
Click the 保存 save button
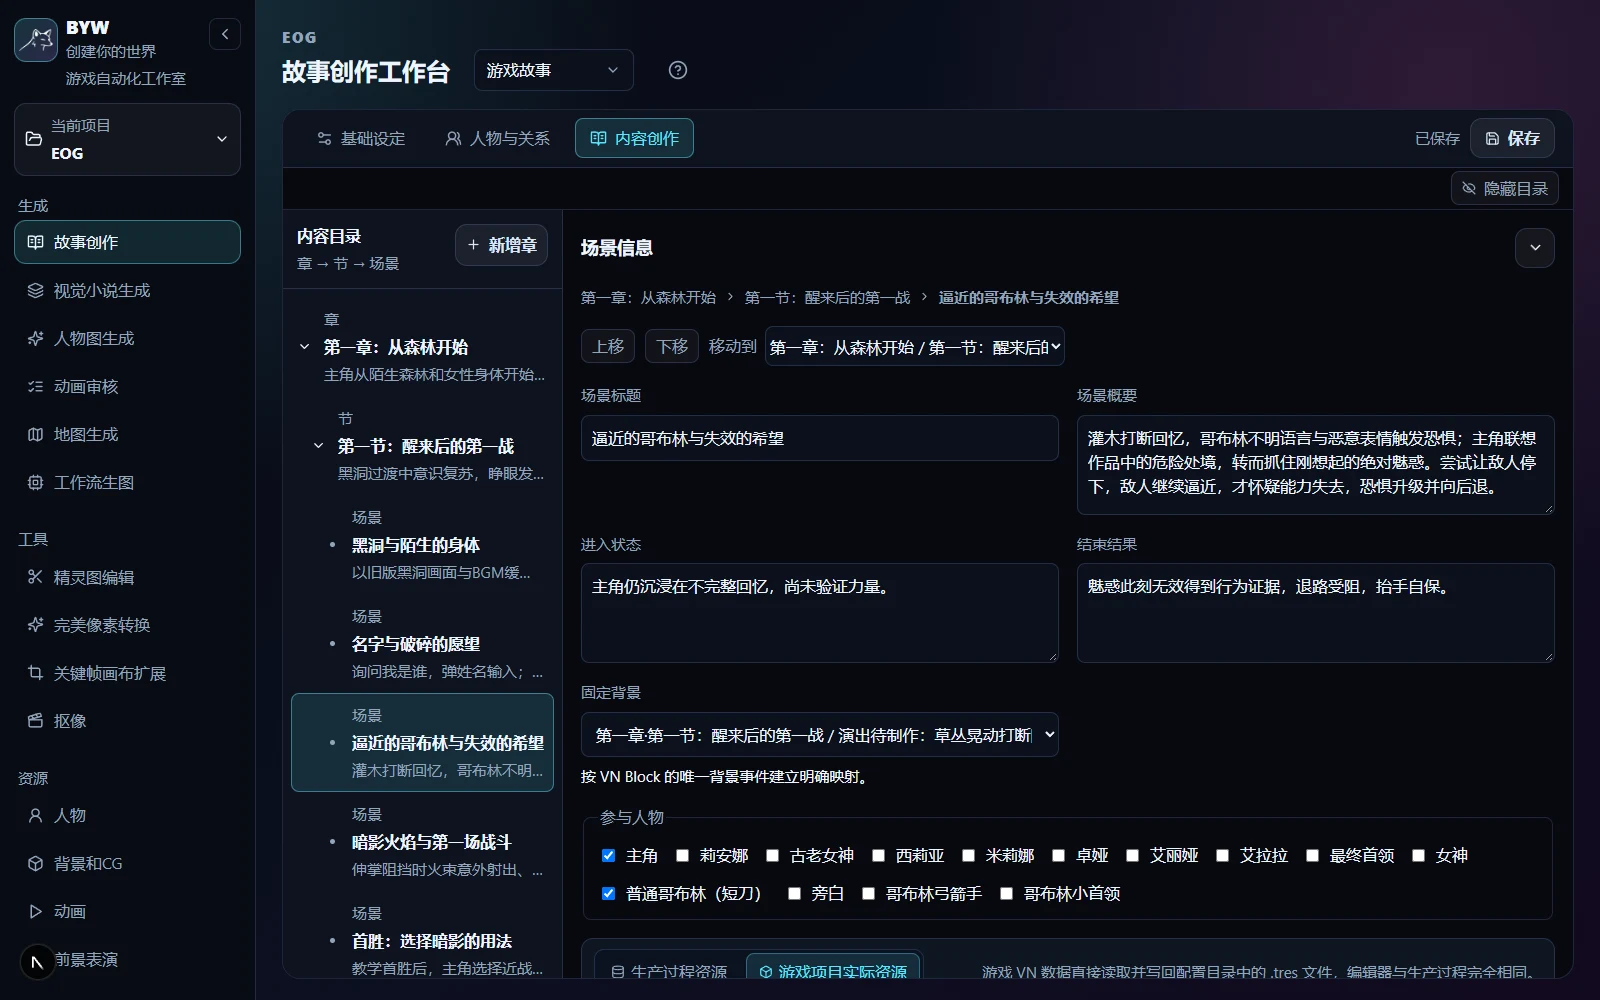pos(1512,138)
